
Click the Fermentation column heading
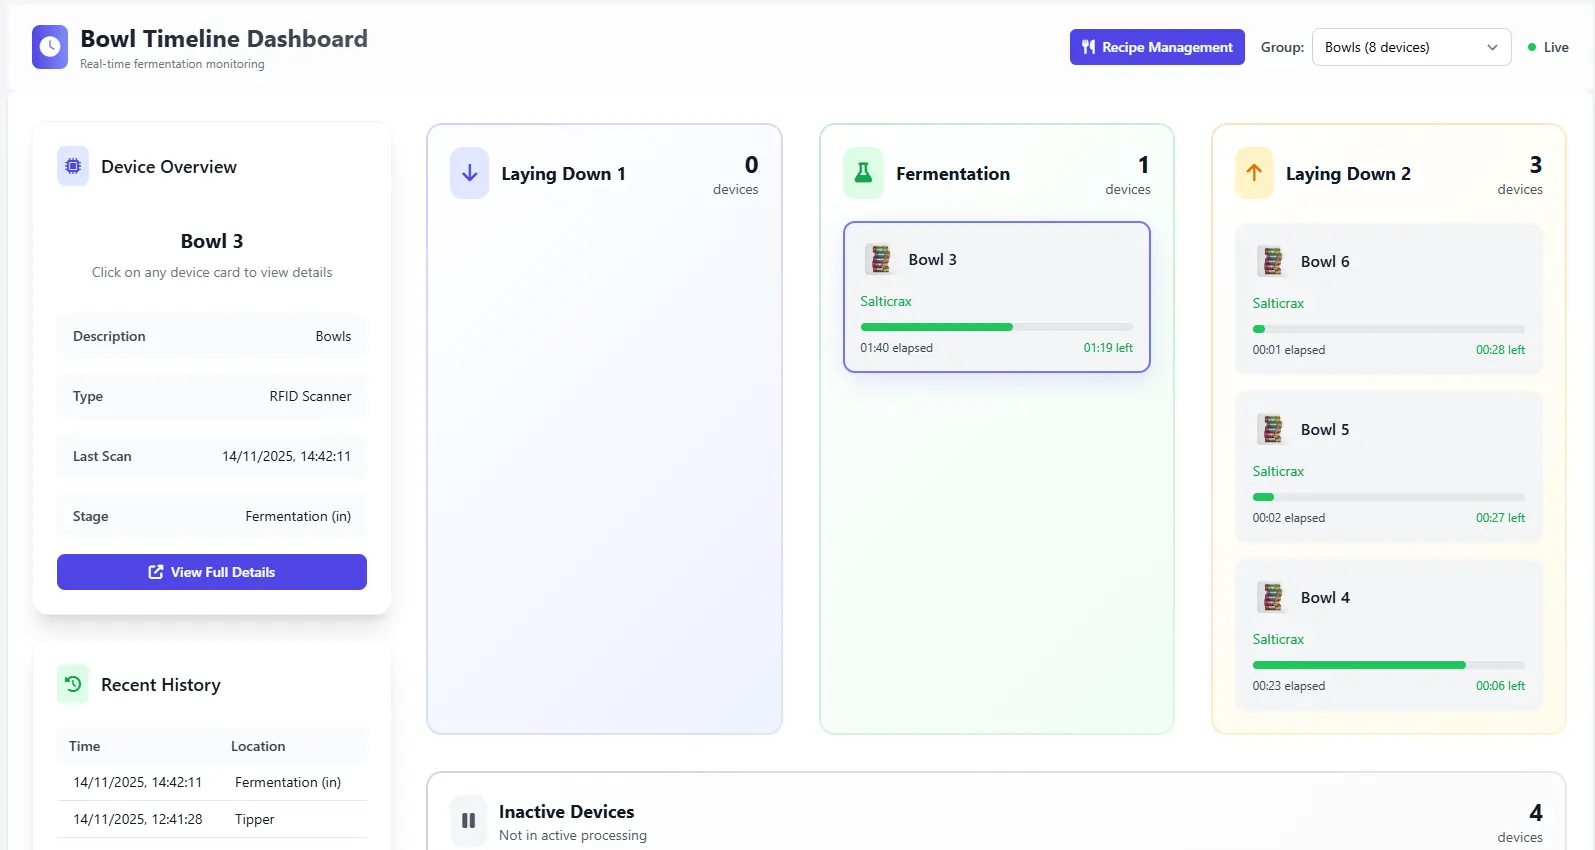tap(953, 173)
